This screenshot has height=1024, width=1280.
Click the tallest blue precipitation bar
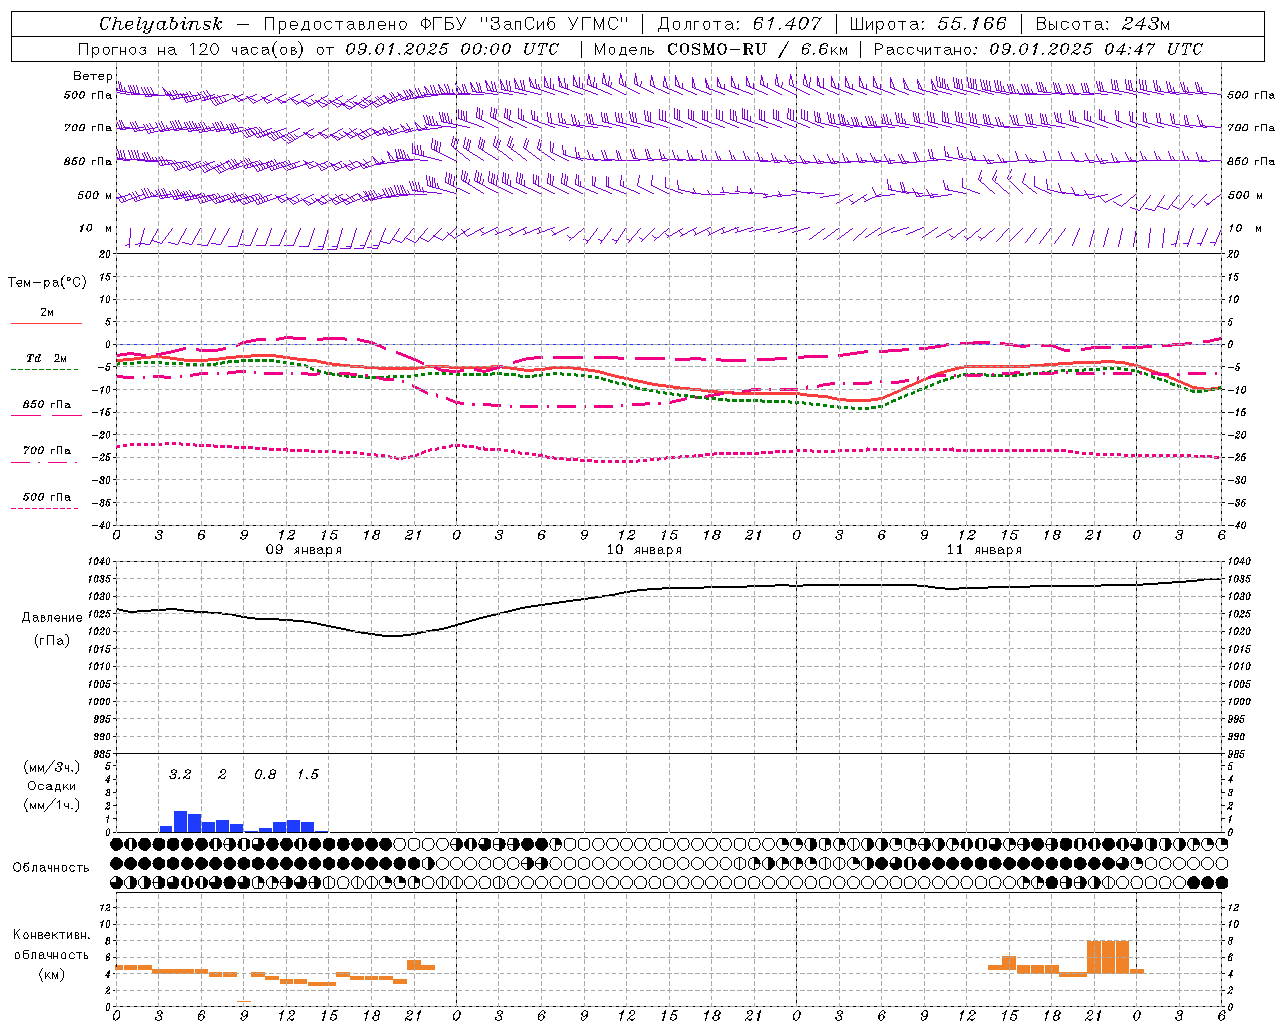pyautogui.click(x=181, y=821)
